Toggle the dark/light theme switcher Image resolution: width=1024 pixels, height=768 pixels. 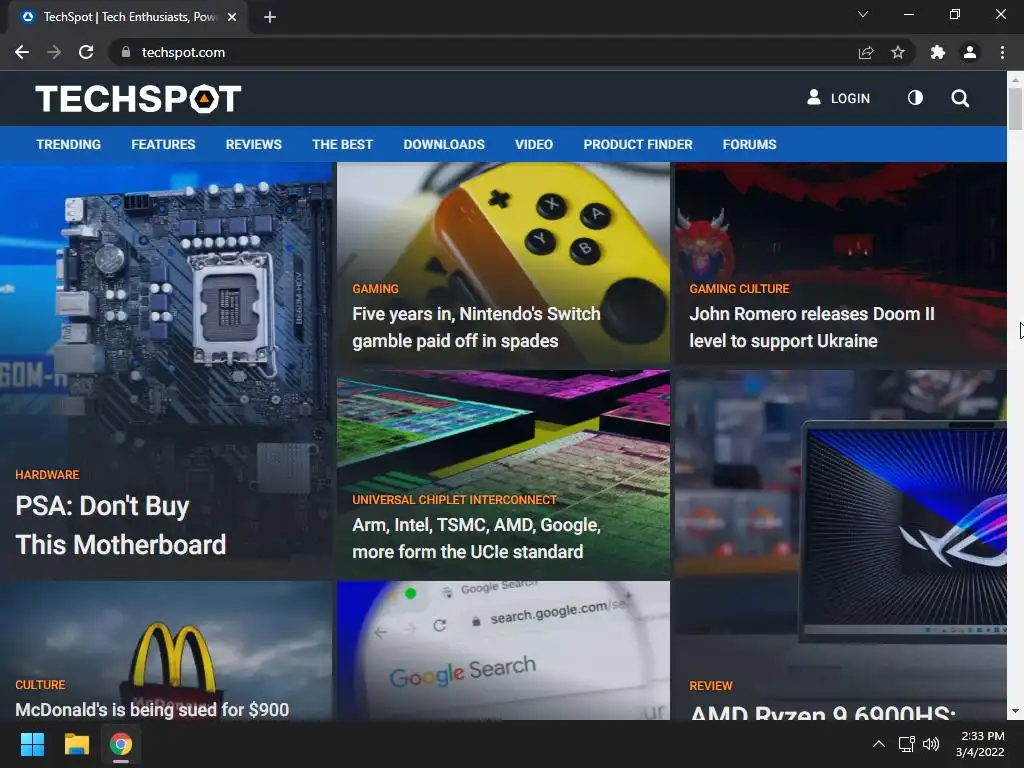[916, 98]
